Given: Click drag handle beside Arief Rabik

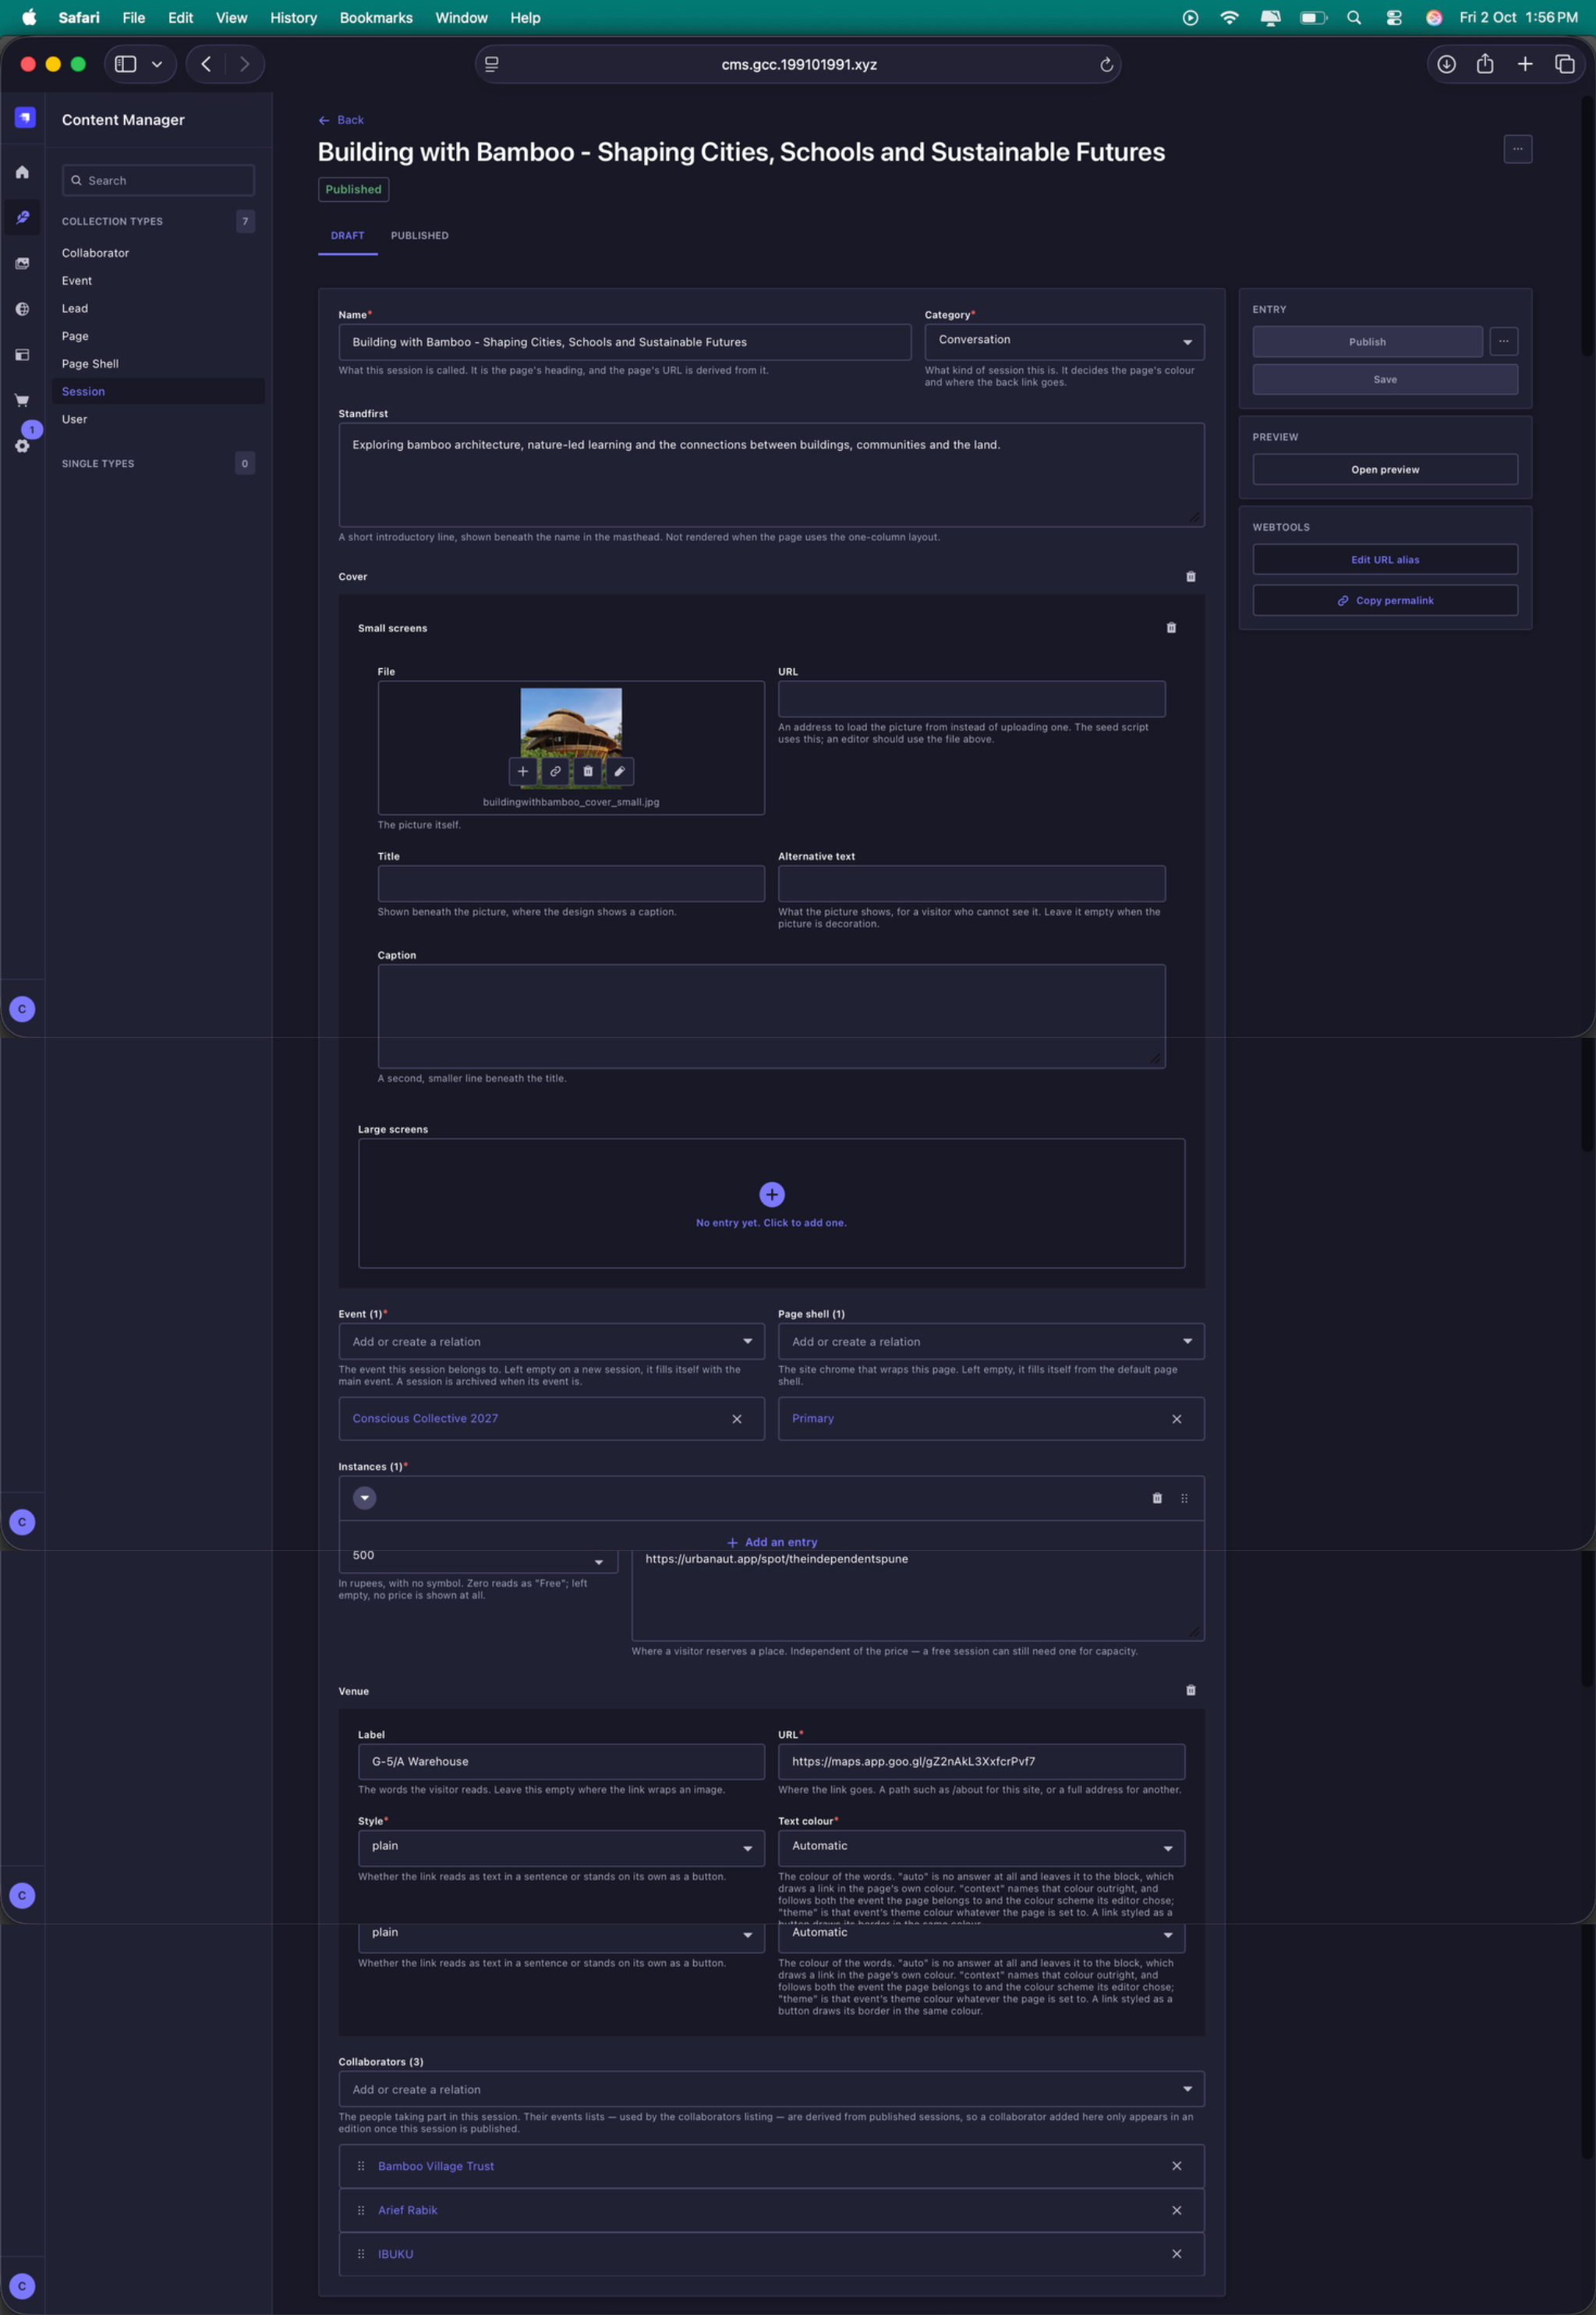Looking at the screenshot, I should [361, 2210].
